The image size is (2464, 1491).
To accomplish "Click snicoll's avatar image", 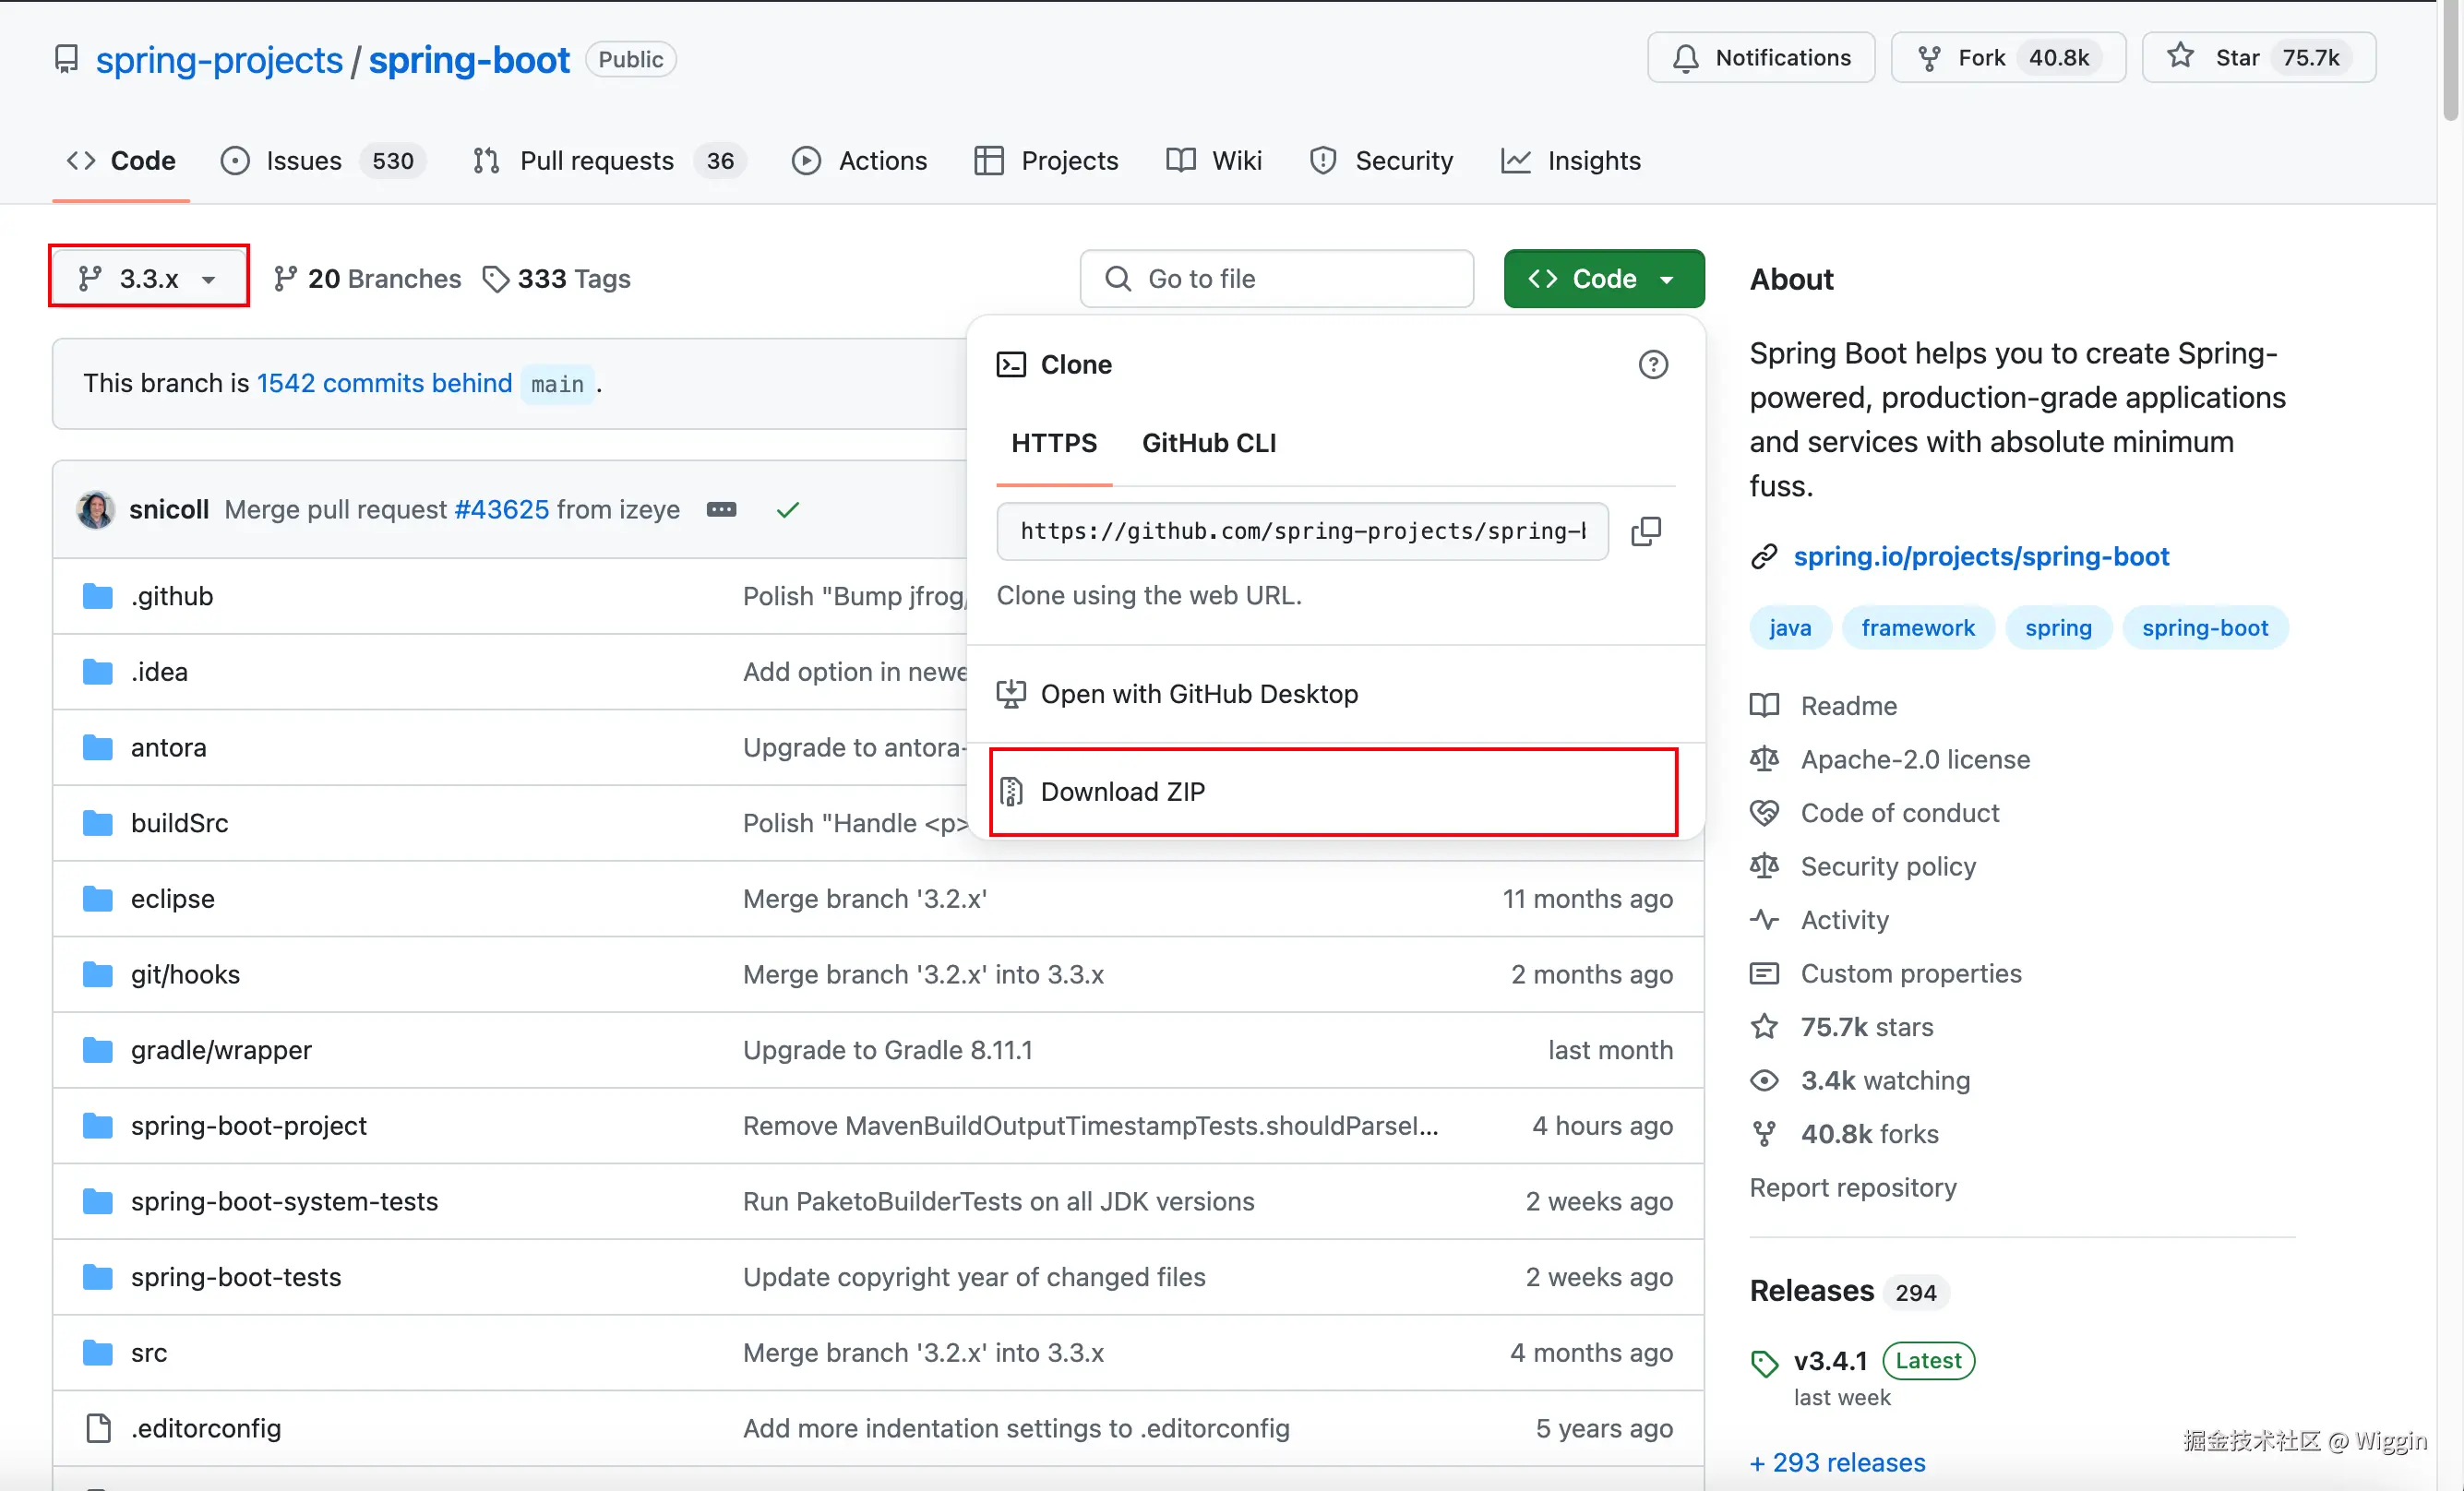I will point(96,510).
